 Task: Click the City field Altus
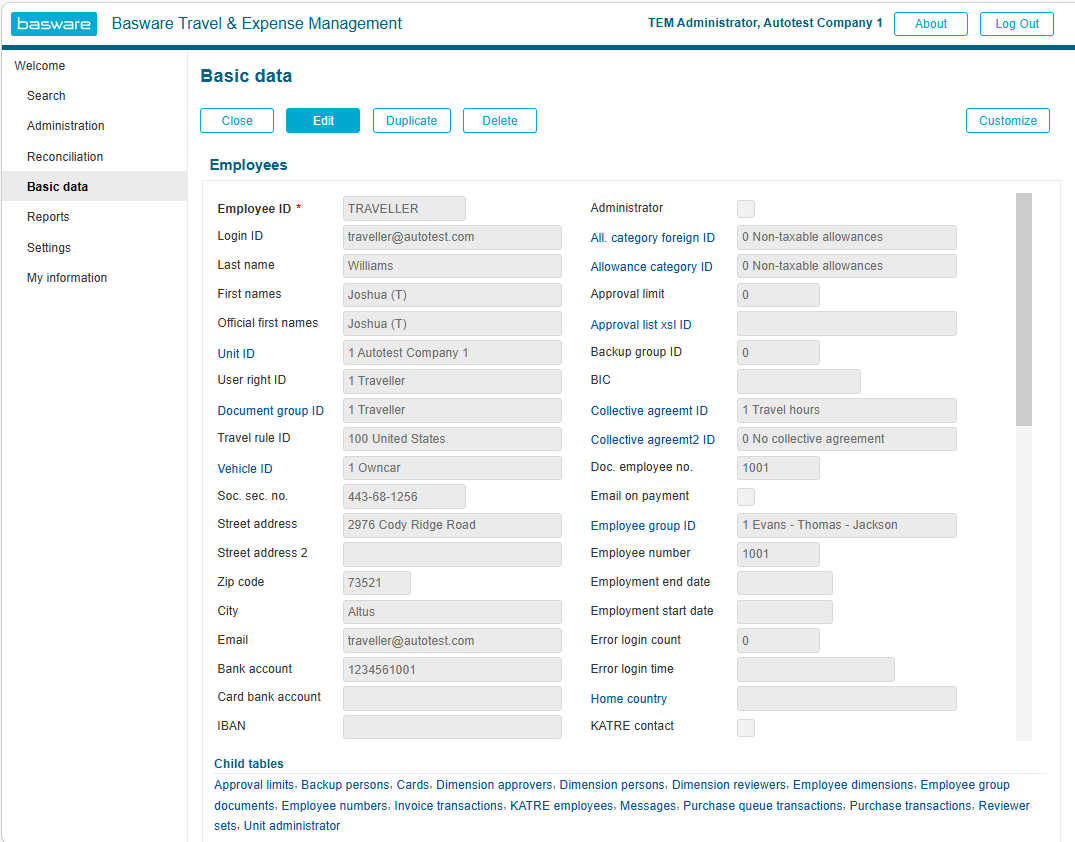coord(452,612)
